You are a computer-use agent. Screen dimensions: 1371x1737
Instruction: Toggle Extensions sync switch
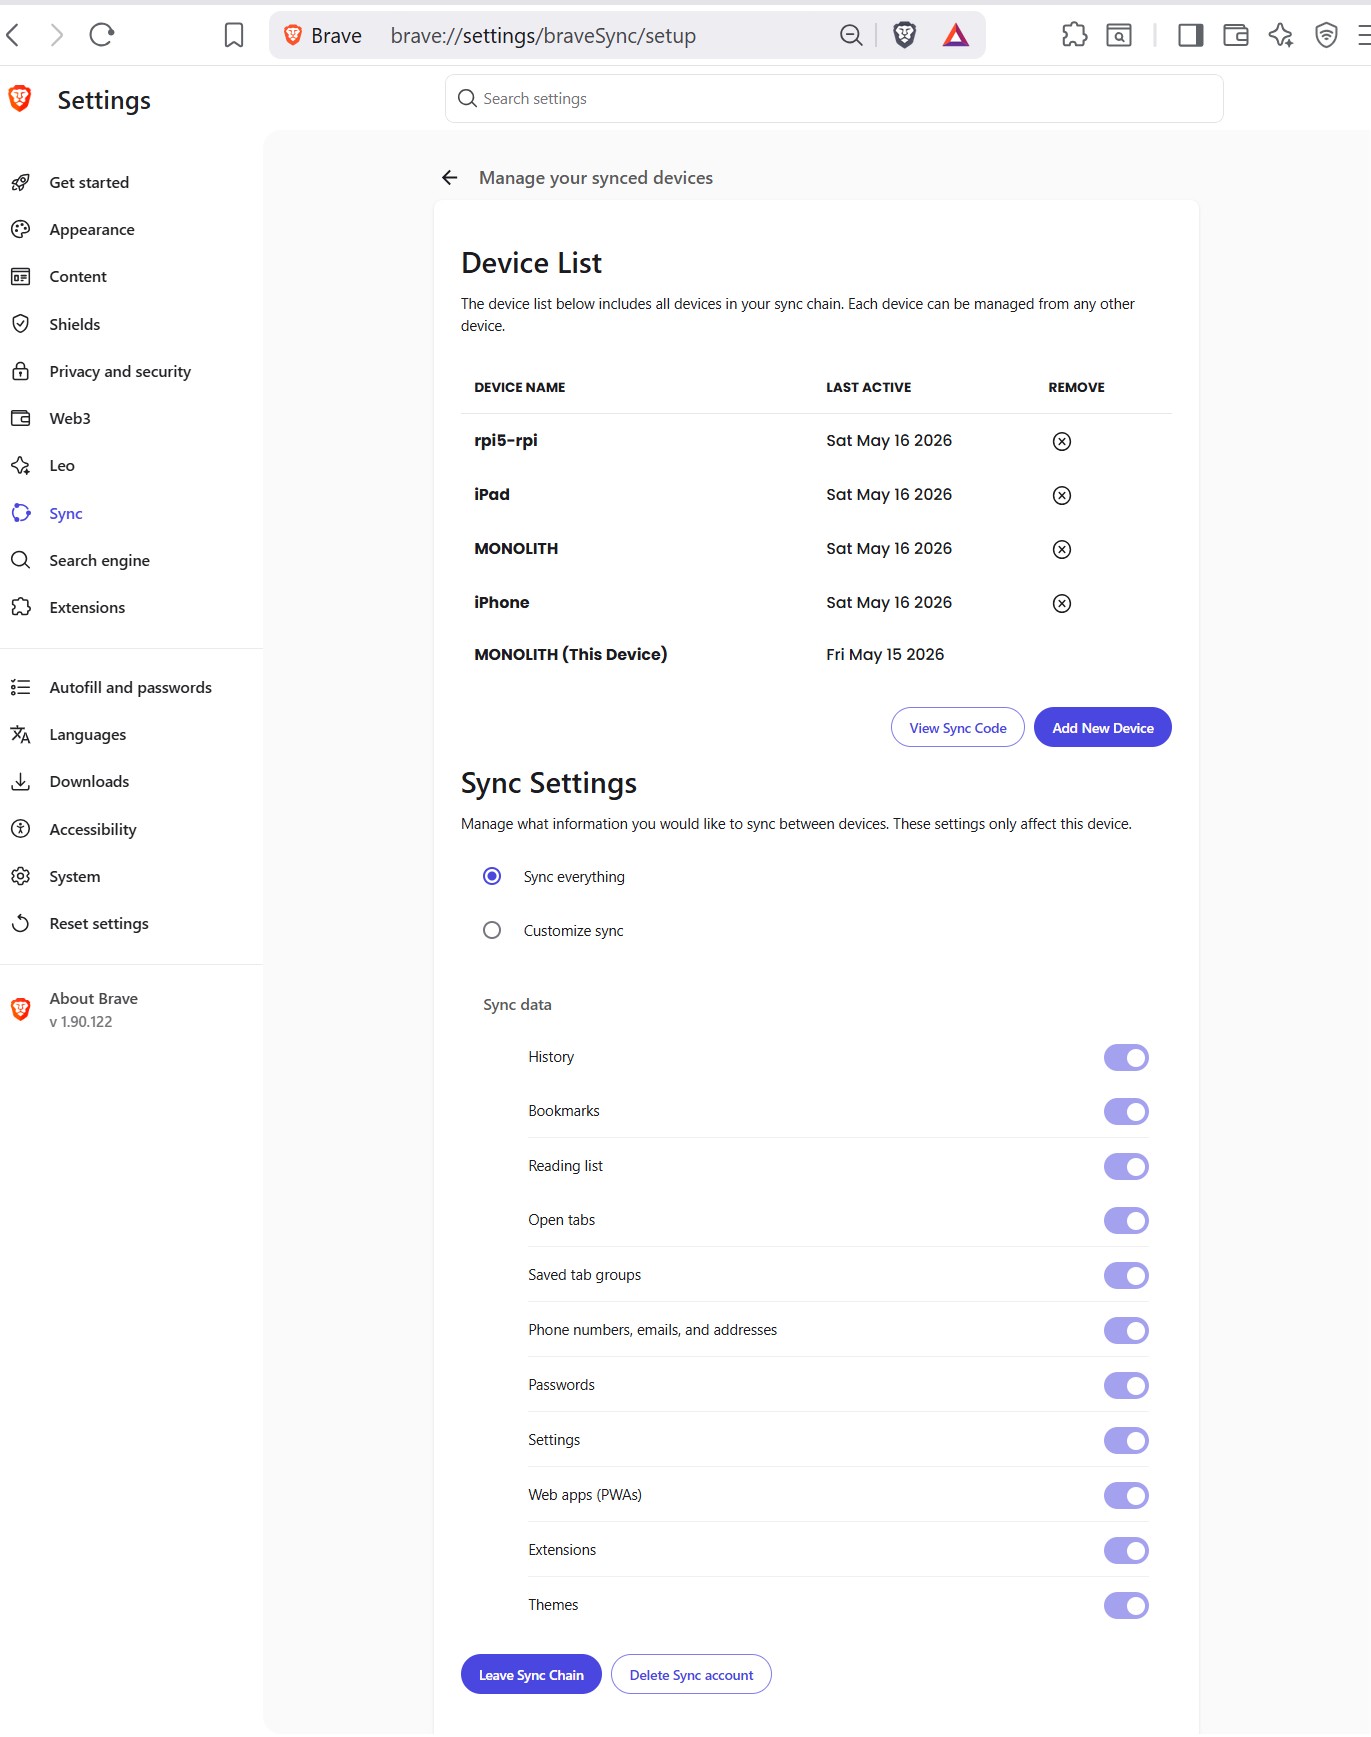point(1126,1550)
